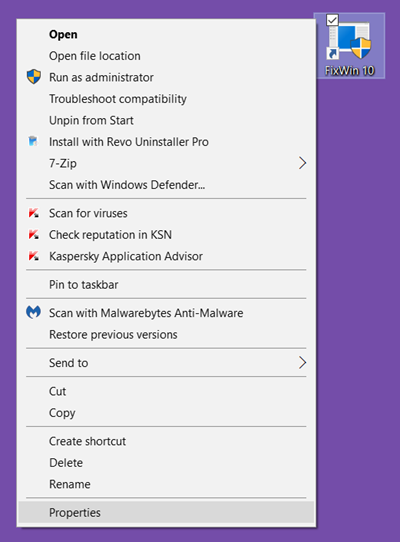400x542 pixels.
Task: Click the Revo Uninstaller icon in the menu
Action: [33, 141]
